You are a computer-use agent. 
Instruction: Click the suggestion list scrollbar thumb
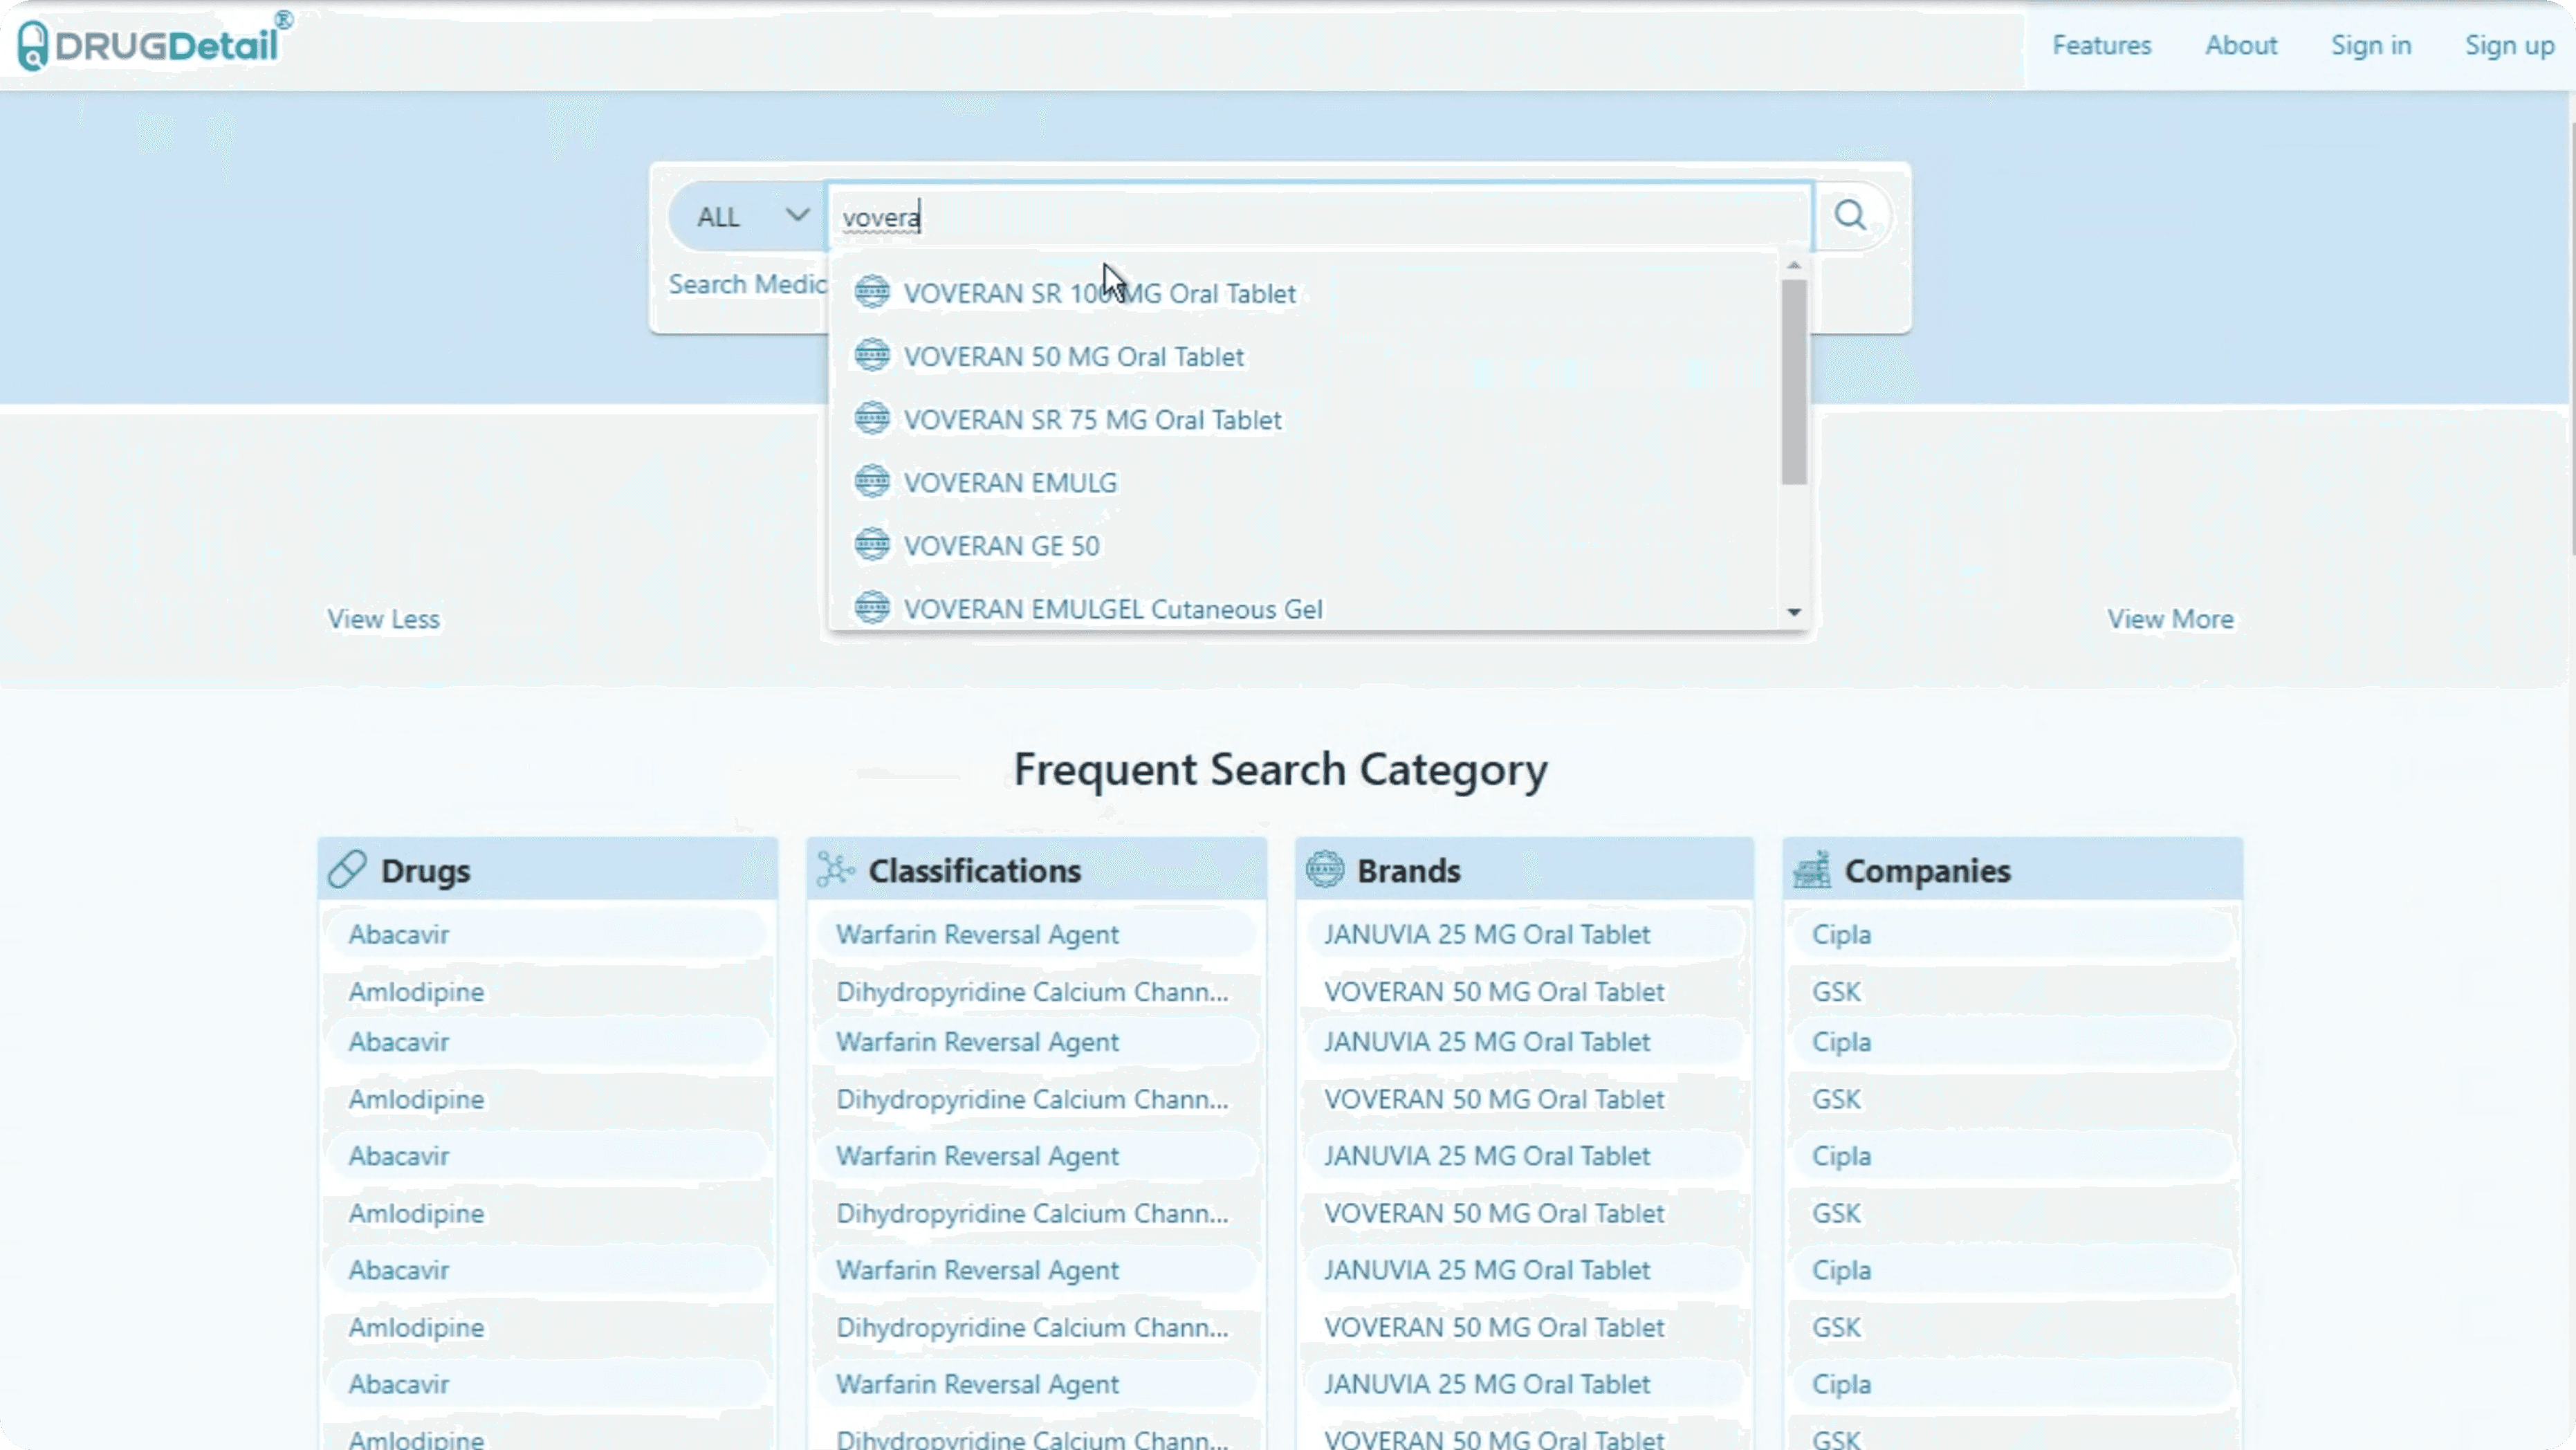(x=1794, y=382)
